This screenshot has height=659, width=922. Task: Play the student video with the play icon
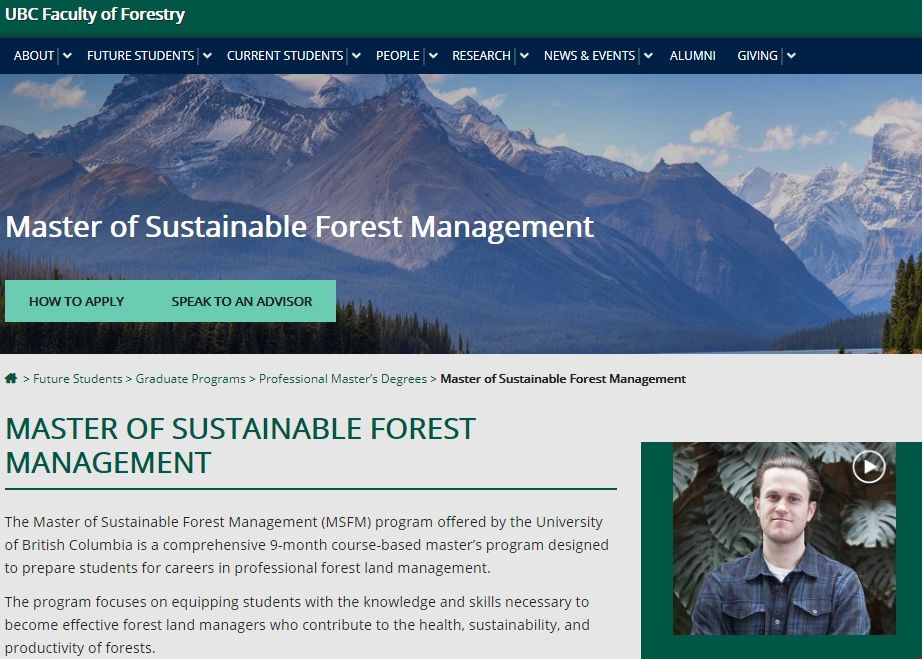868,466
